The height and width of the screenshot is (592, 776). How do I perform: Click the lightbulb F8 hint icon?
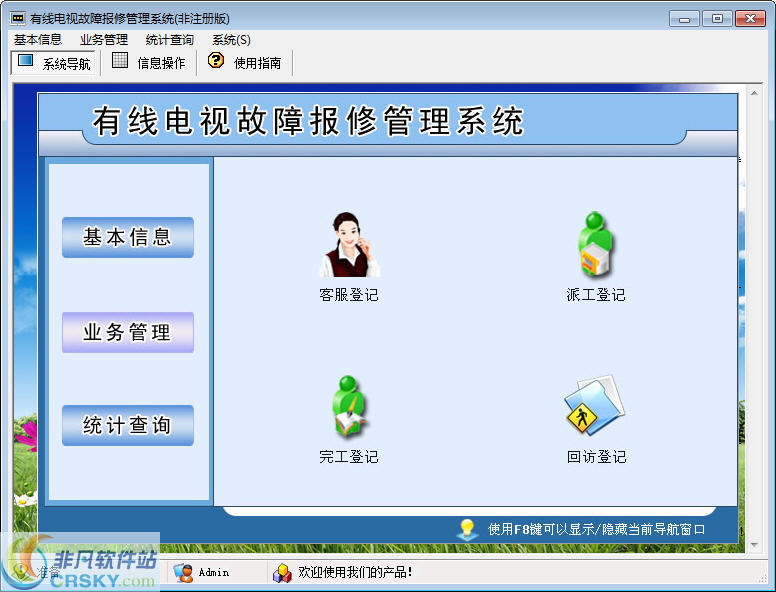pyautogui.click(x=467, y=529)
